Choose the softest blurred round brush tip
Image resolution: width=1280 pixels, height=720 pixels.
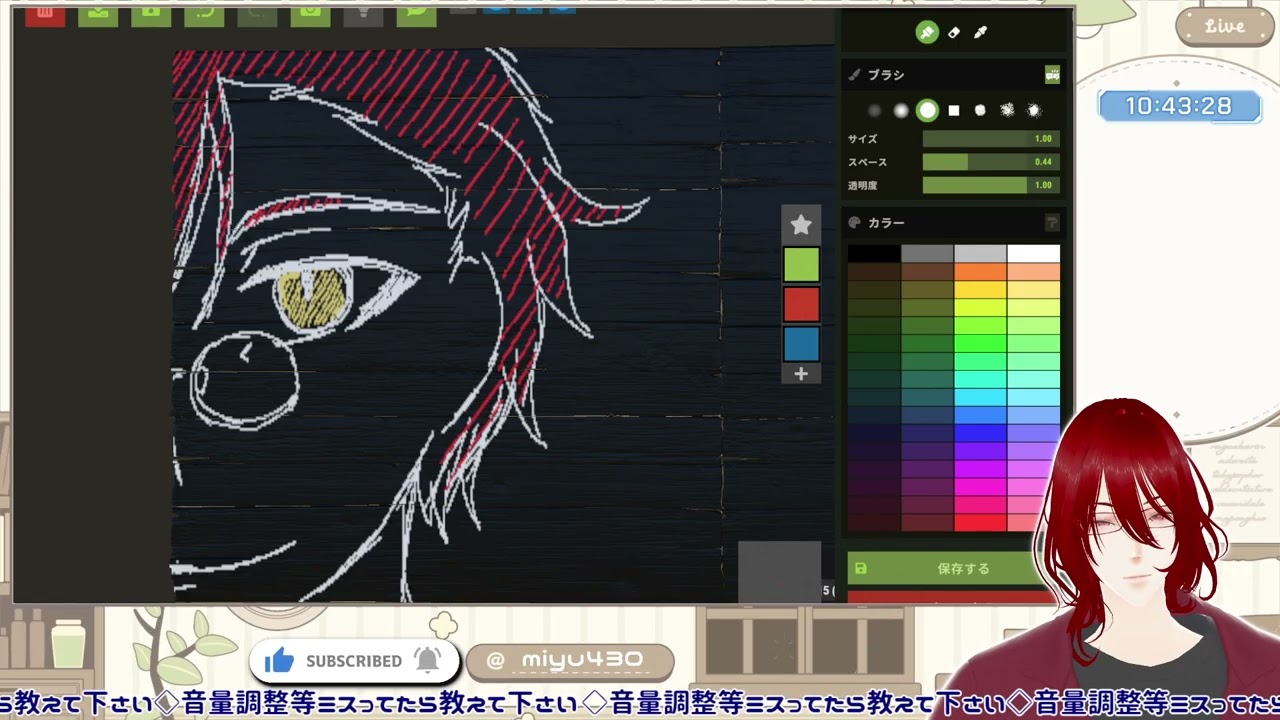click(875, 110)
